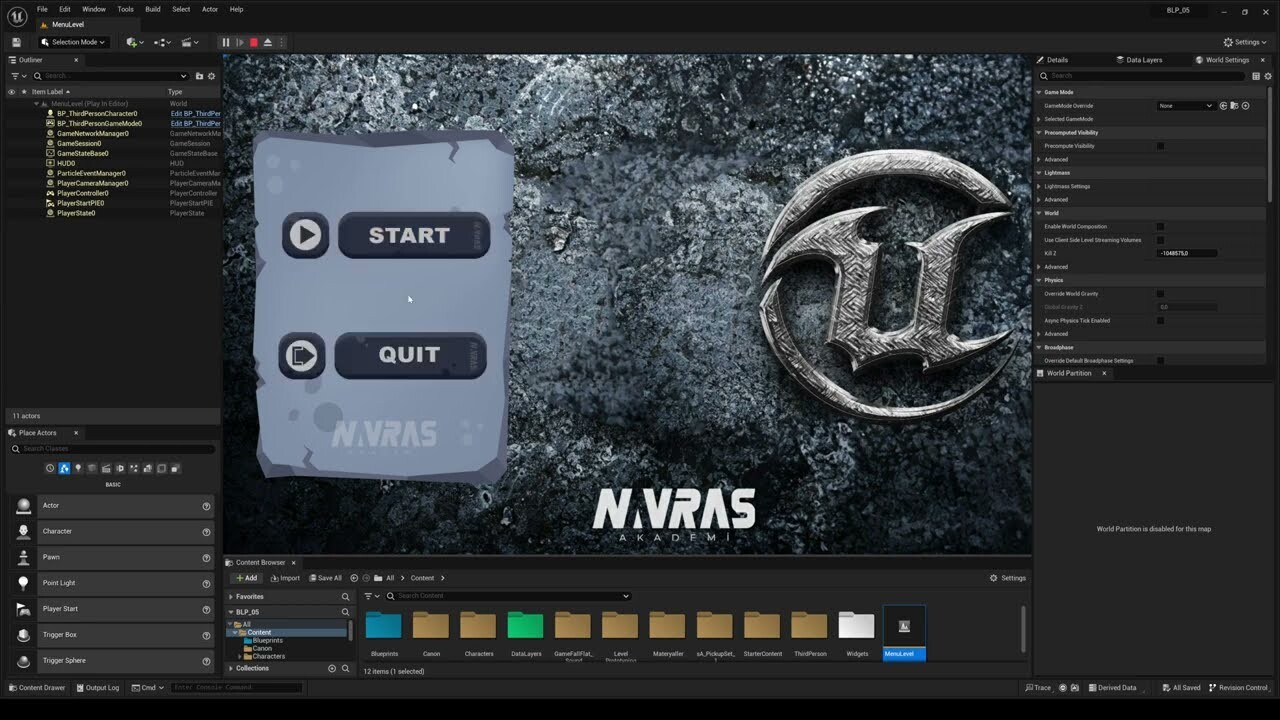Enable Override World Gravity

(x=1159, y=293)
